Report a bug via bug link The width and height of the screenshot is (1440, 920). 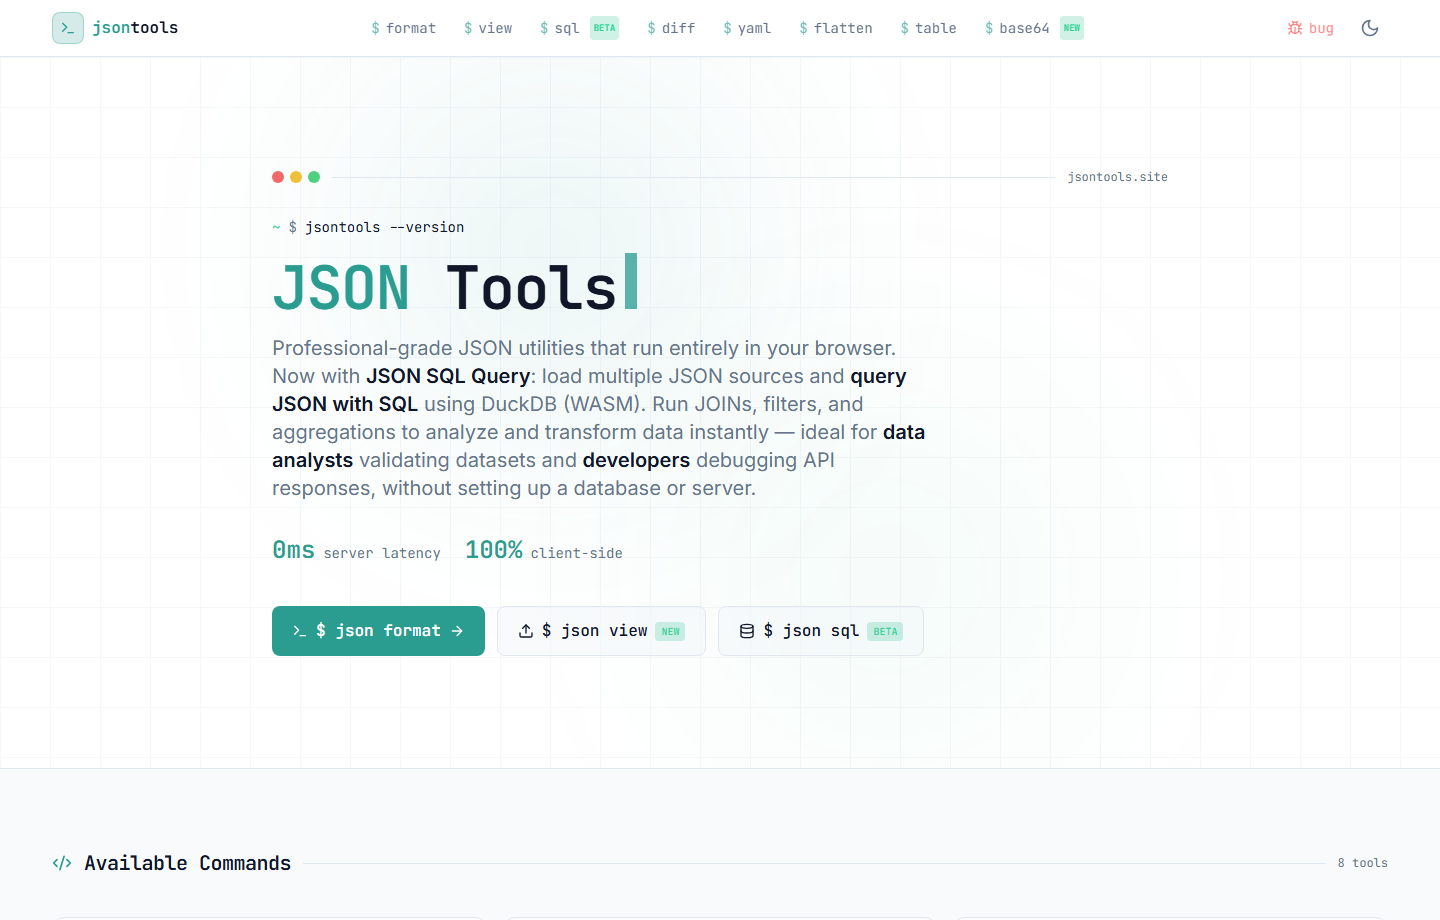point(1311,28)
